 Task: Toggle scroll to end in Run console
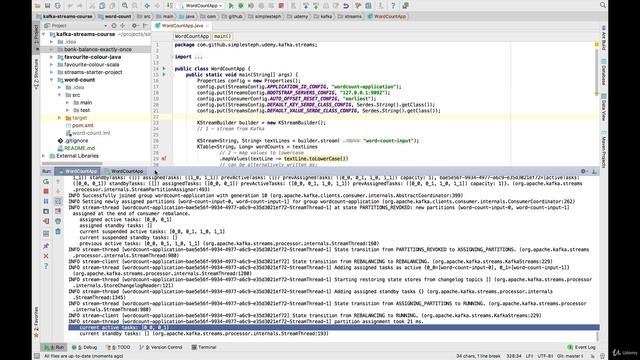coord(58,211)
